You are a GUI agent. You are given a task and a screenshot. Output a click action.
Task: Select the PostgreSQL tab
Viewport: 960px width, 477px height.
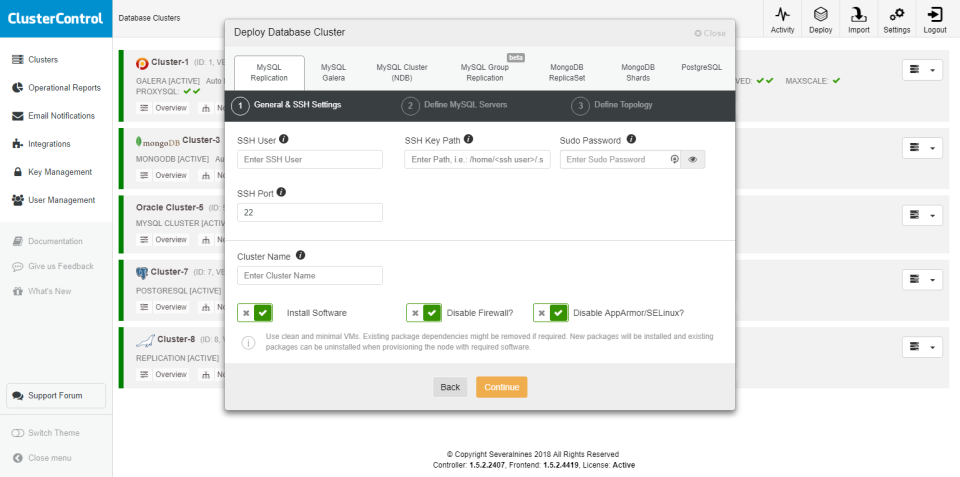click(x=702, y=67)
